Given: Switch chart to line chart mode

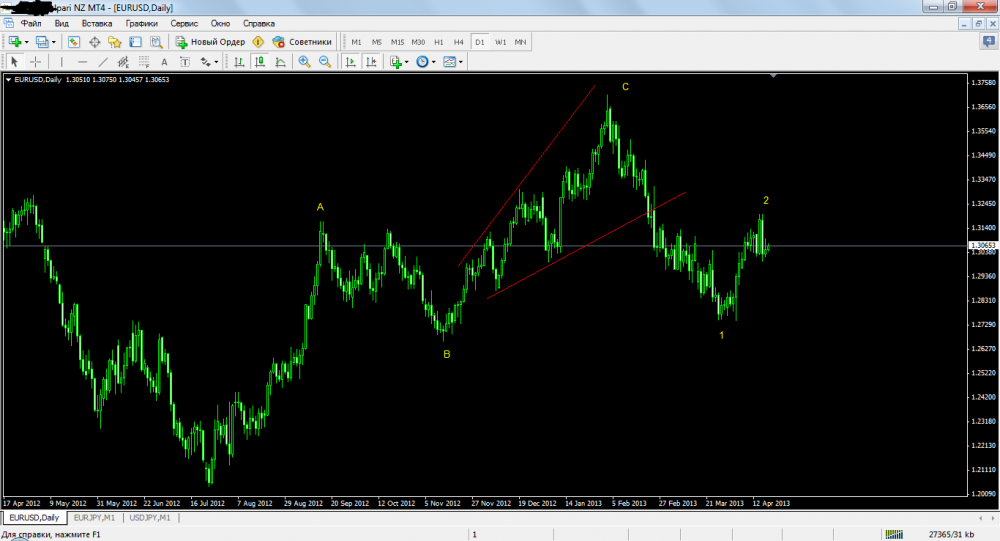Looking at the screenshot, I should coord(280,62).
